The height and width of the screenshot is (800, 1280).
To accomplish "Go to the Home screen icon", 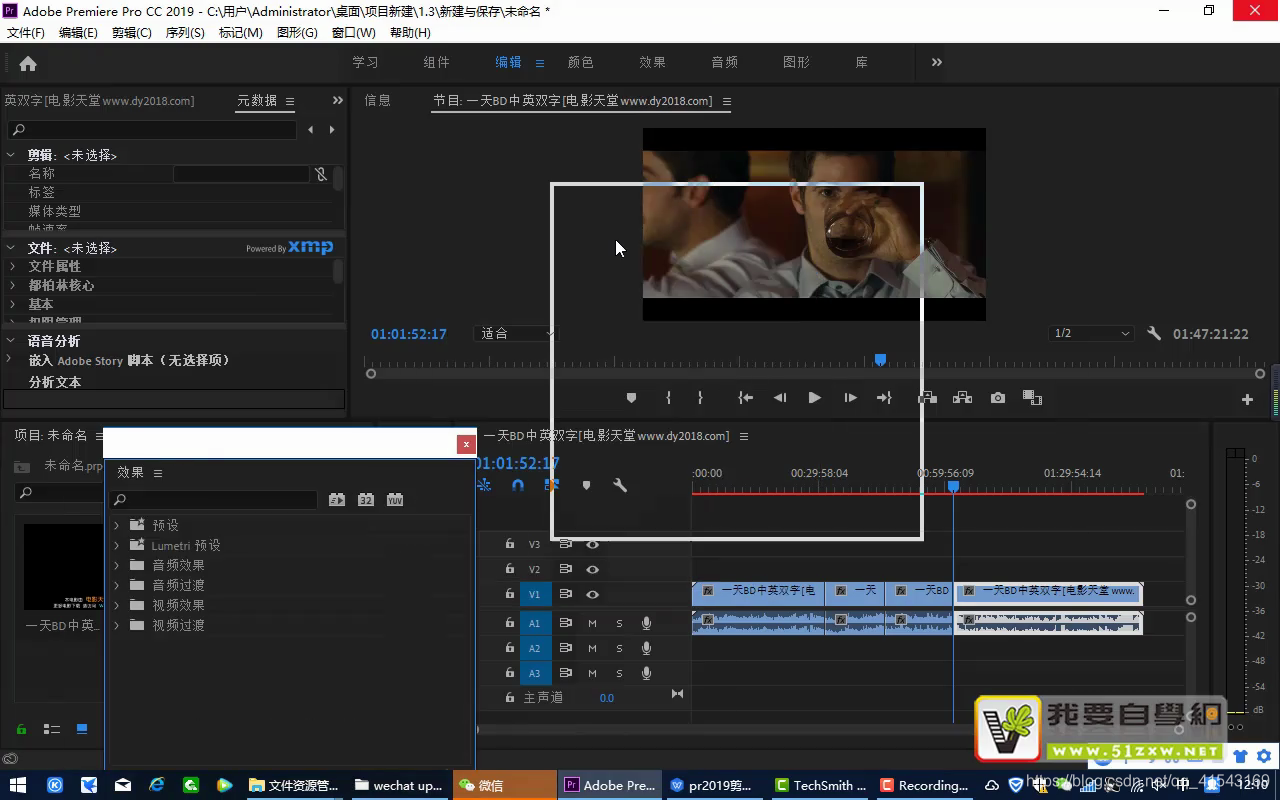I will coord(28,63).
